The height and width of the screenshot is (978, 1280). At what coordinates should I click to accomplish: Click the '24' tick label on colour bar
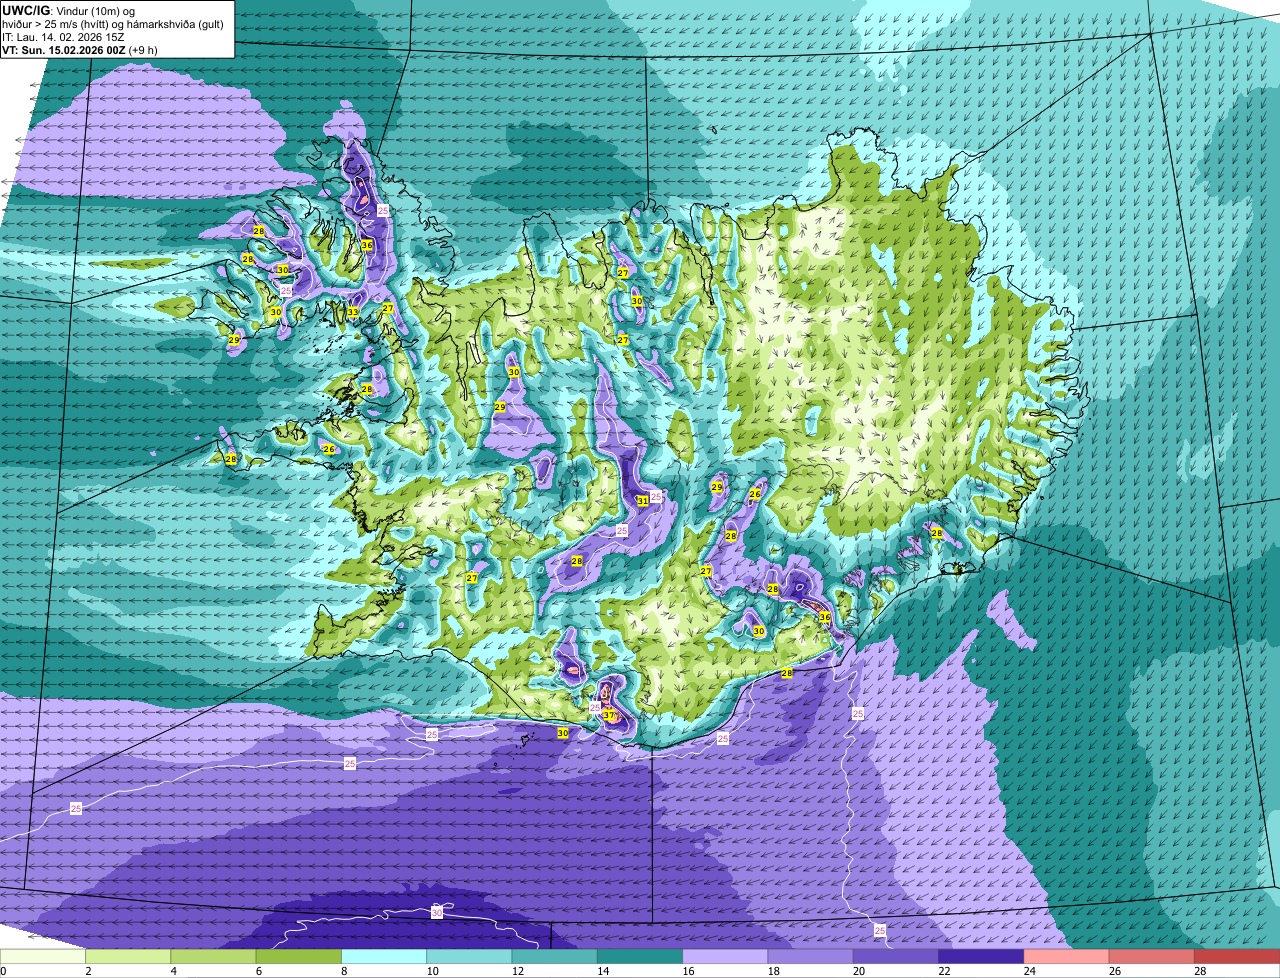(1028, 971)
